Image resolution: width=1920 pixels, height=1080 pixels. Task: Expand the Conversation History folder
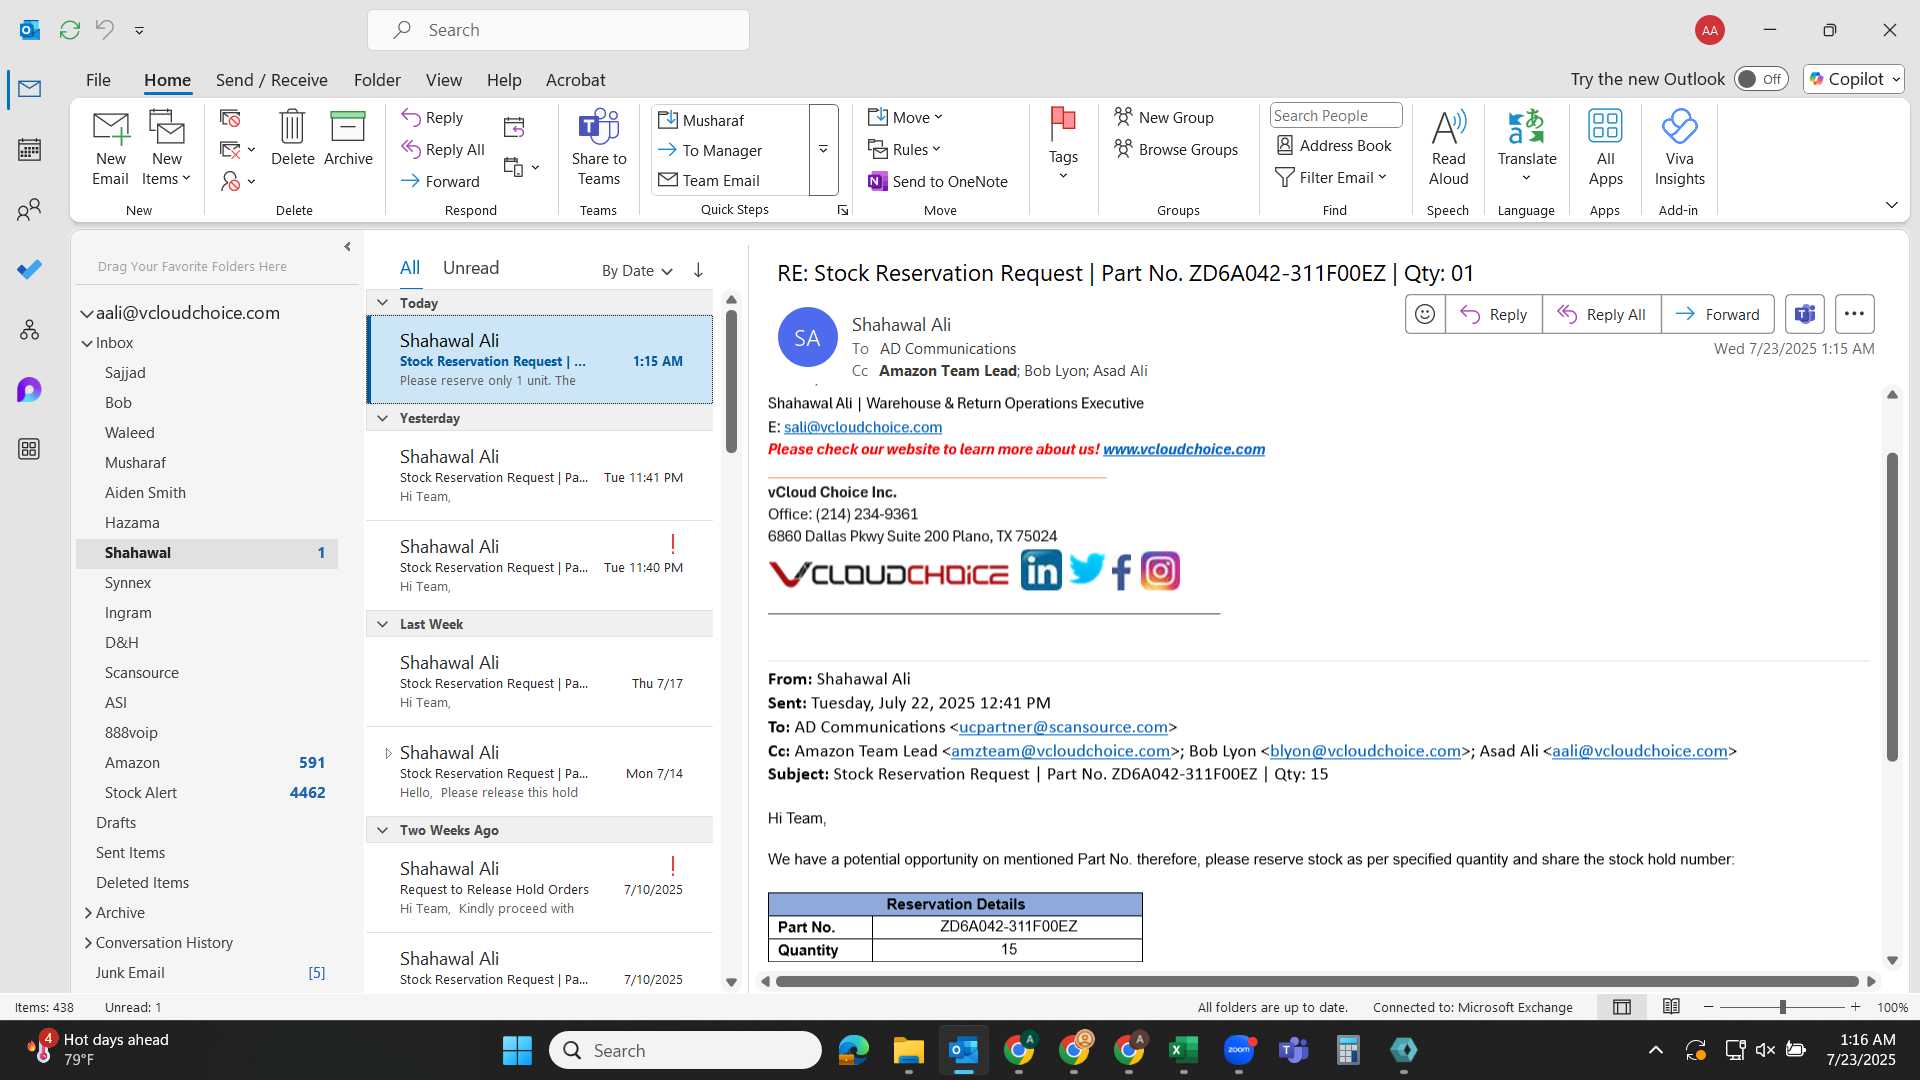[88, 943]
